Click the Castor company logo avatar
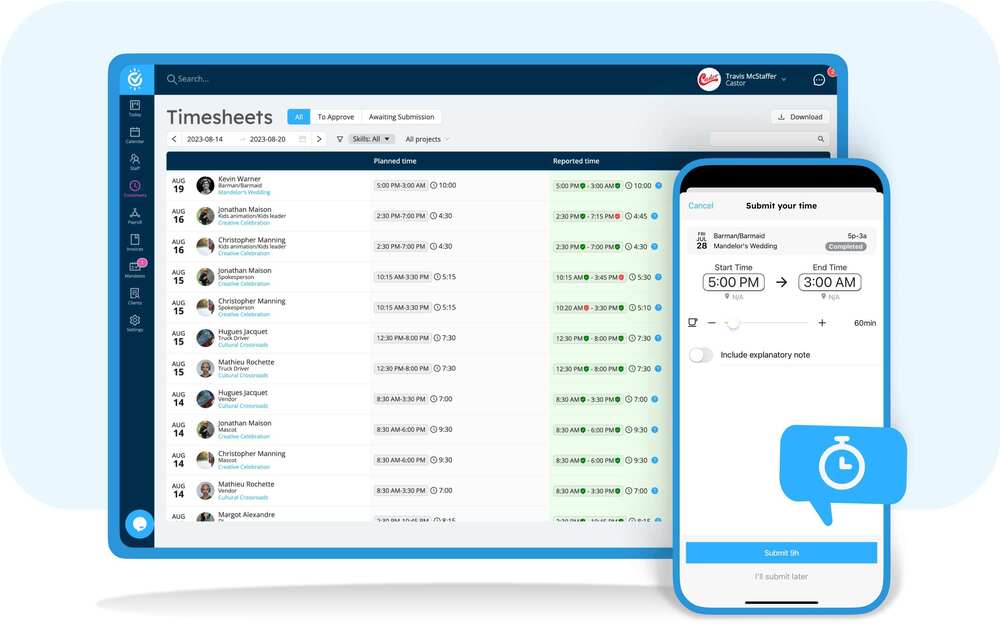 click(709, 80)
